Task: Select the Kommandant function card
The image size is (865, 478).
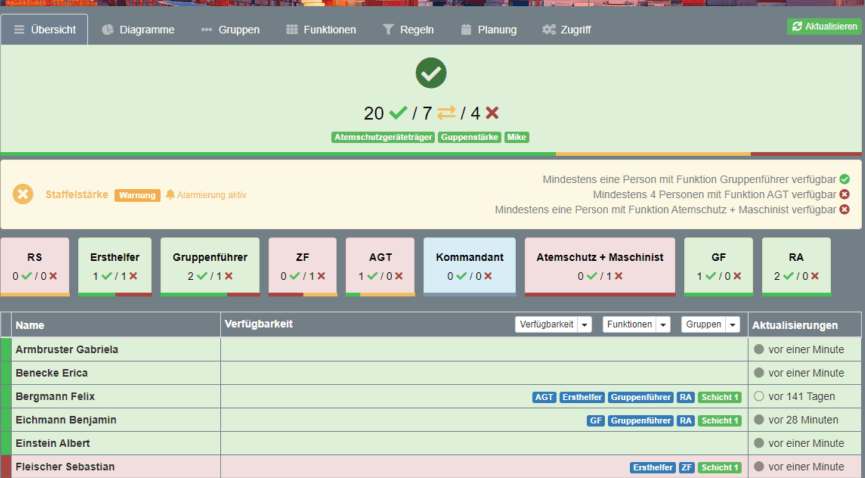Action: (x=469, y=266)
